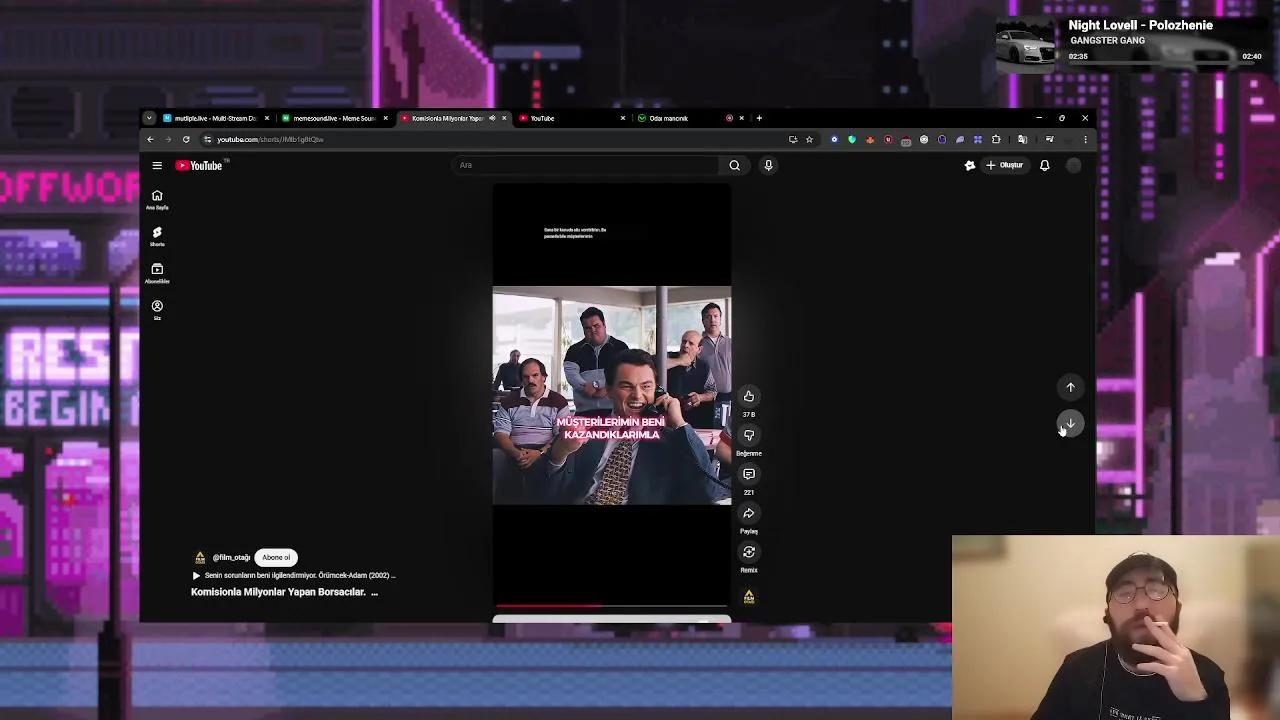Screen dimensions: 1280x720
Task: Open Shorts in the sidebar
Action: tap(157, 237)
